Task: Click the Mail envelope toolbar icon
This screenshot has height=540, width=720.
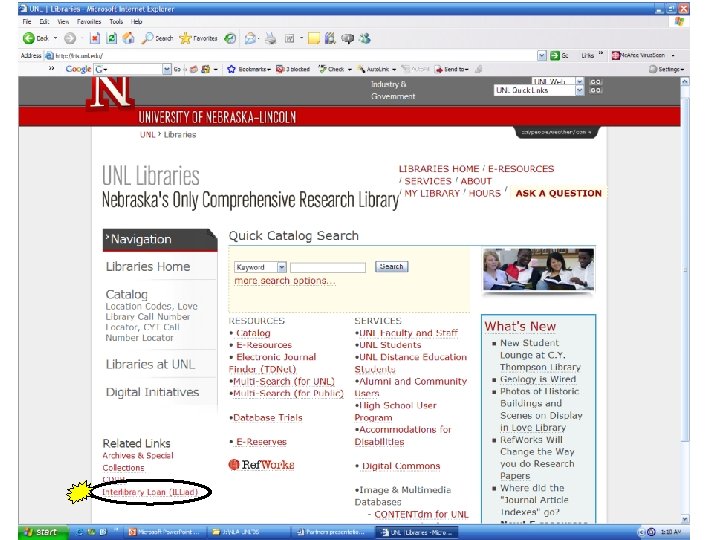Action: (250, 39)
